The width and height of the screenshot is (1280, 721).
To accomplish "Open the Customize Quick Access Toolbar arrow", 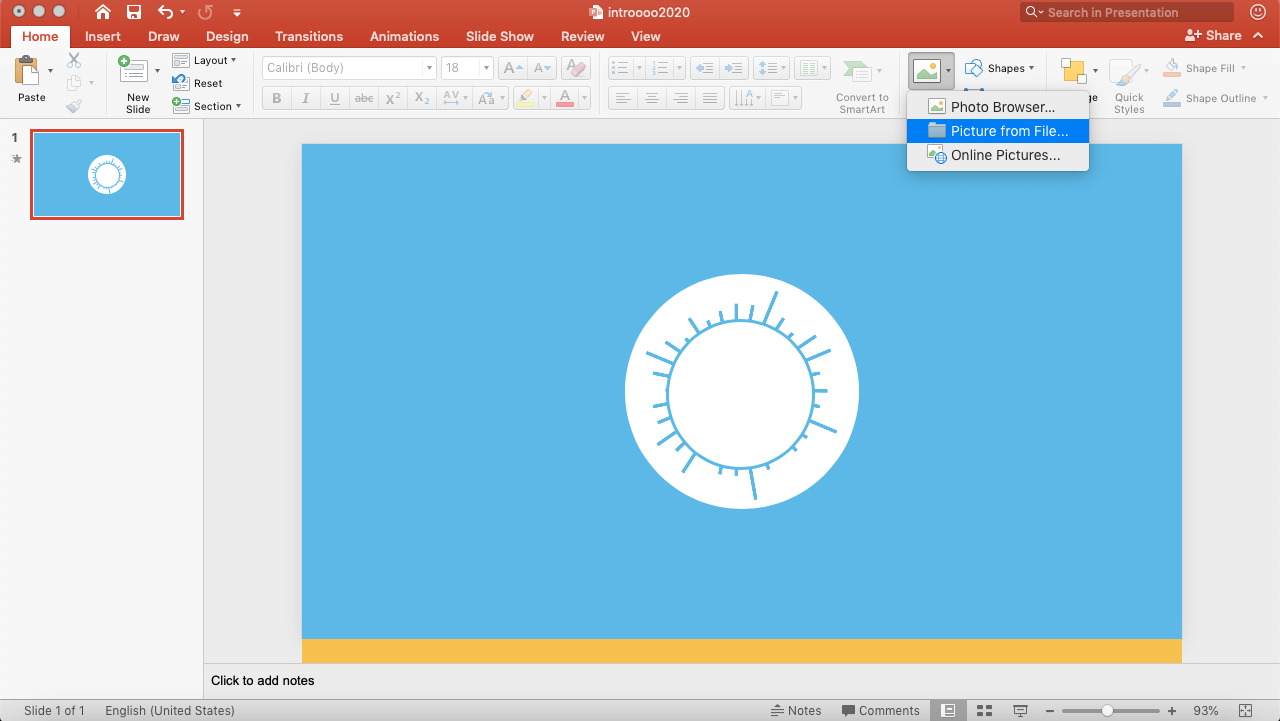I will (x=237, y=13).
